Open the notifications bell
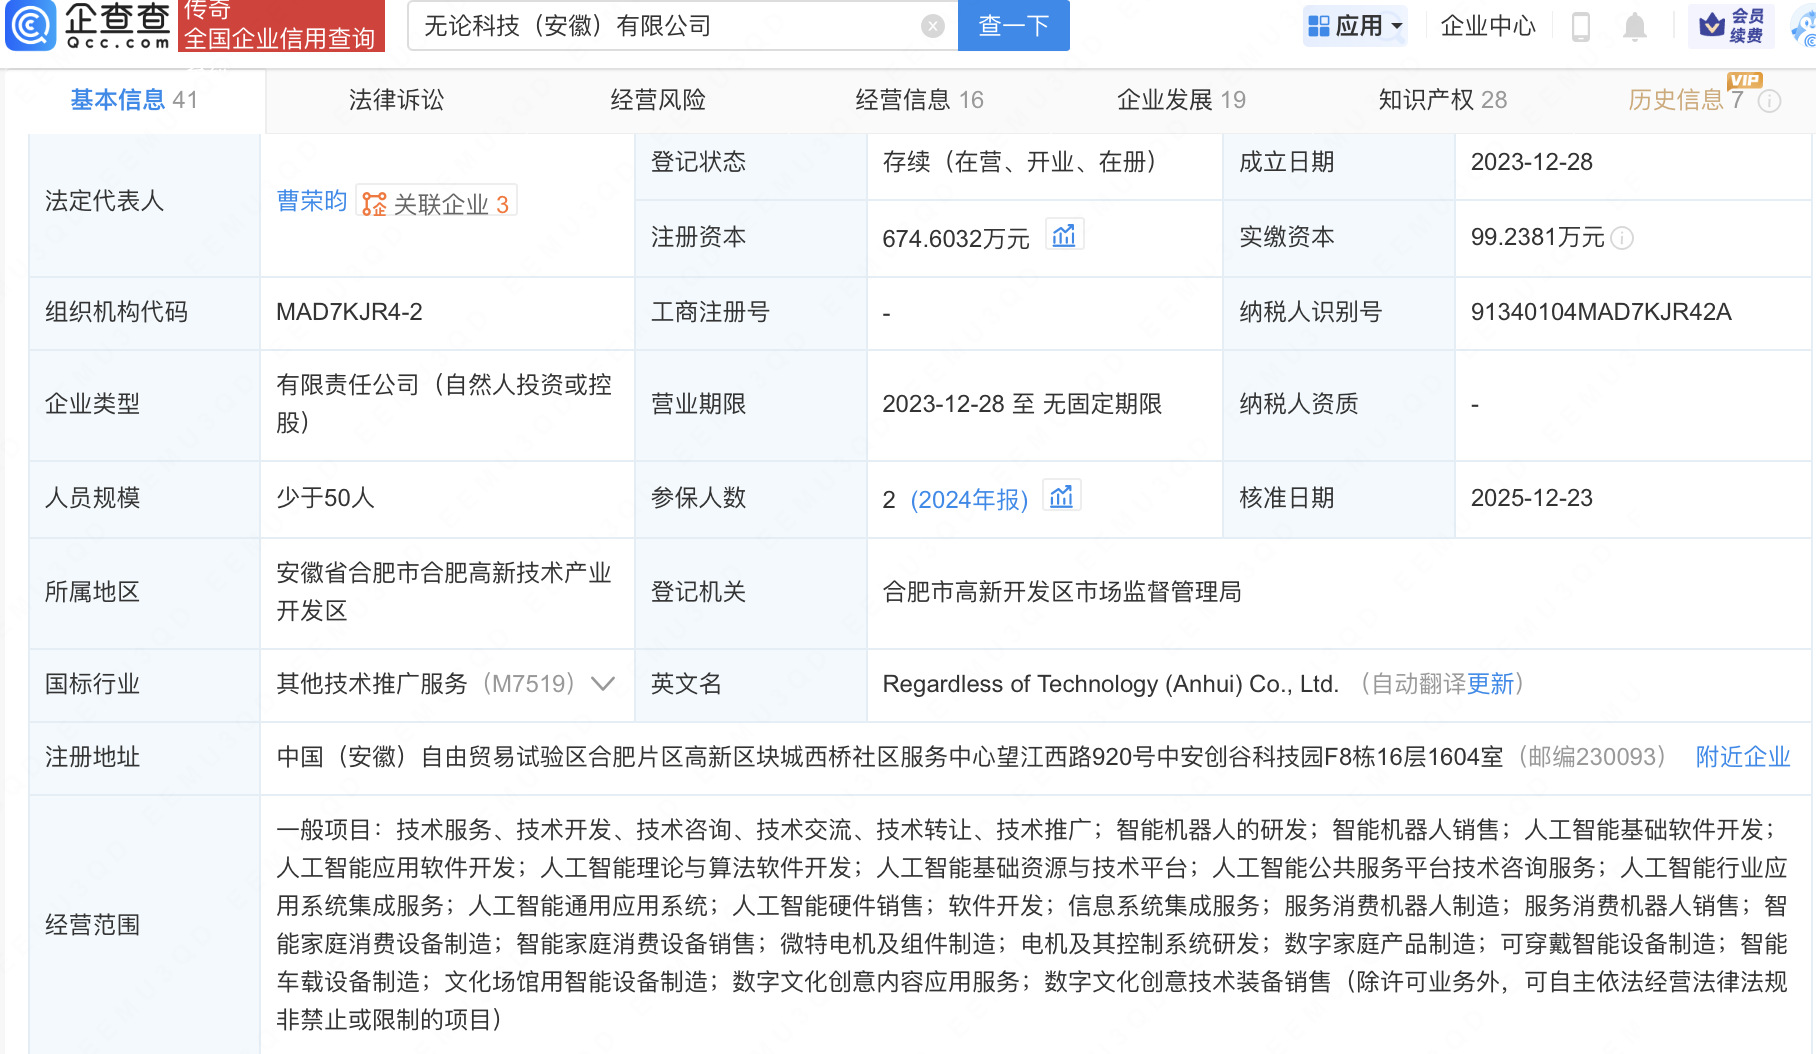The width and height of the screenshot is (1816, 1054). point(1634,26)
